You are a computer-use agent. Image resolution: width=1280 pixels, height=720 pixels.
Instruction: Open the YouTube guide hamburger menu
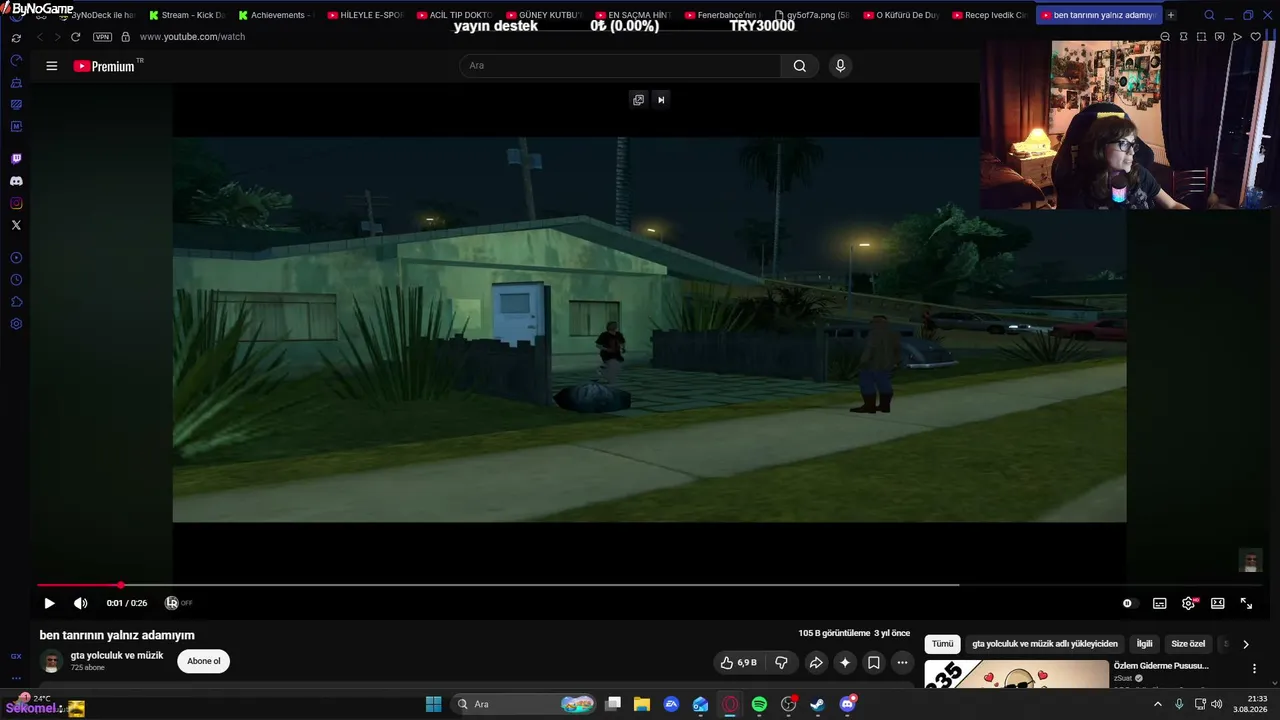coord(52,66)
